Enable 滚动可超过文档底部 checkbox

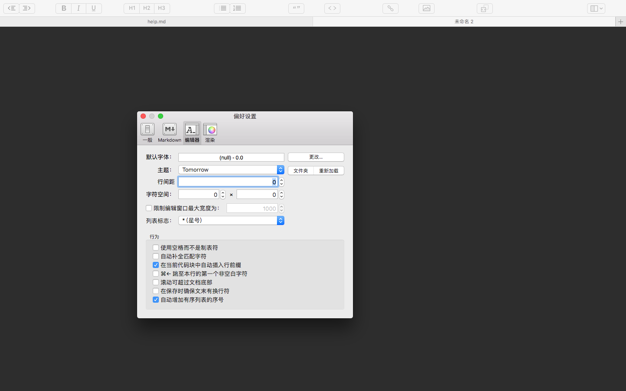pyautogui.click(x=156, y=282)
